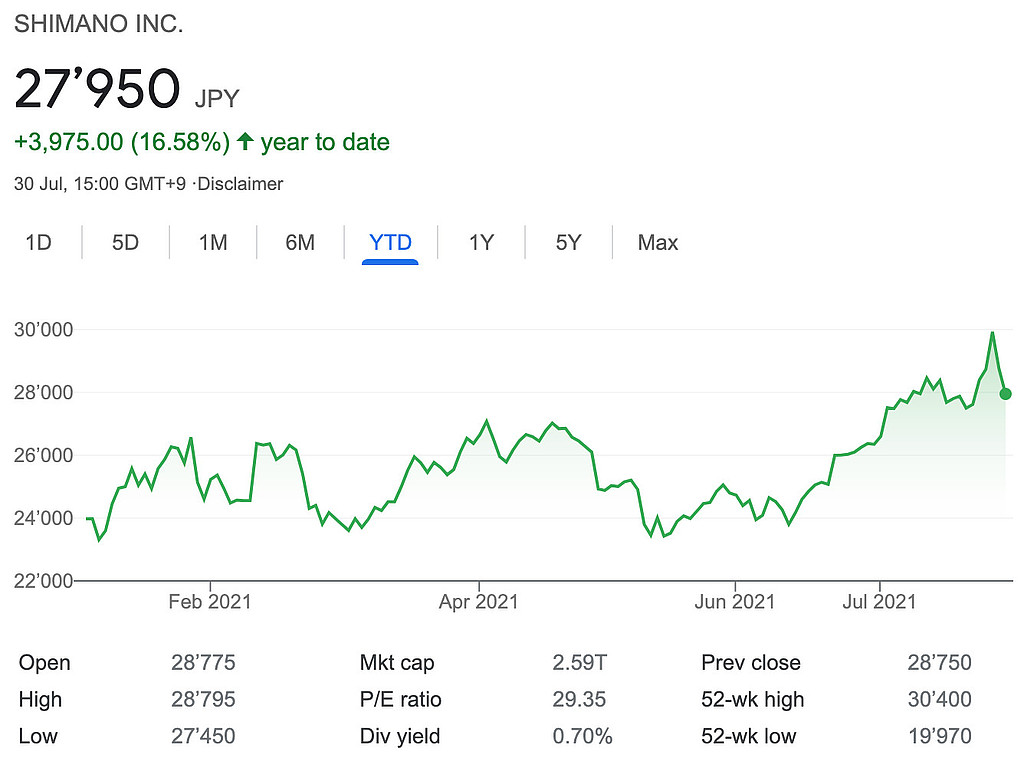Click the Feb 2021 axis label
The image size is (1024, 771).
click(x=210, y=602)
